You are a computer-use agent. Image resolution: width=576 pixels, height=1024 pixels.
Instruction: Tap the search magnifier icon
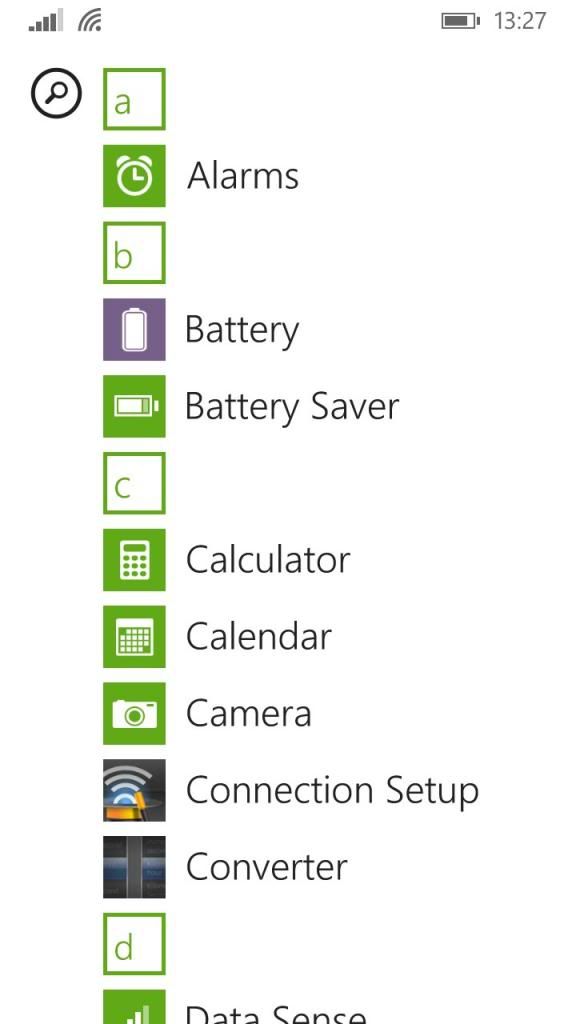point(56,94)
